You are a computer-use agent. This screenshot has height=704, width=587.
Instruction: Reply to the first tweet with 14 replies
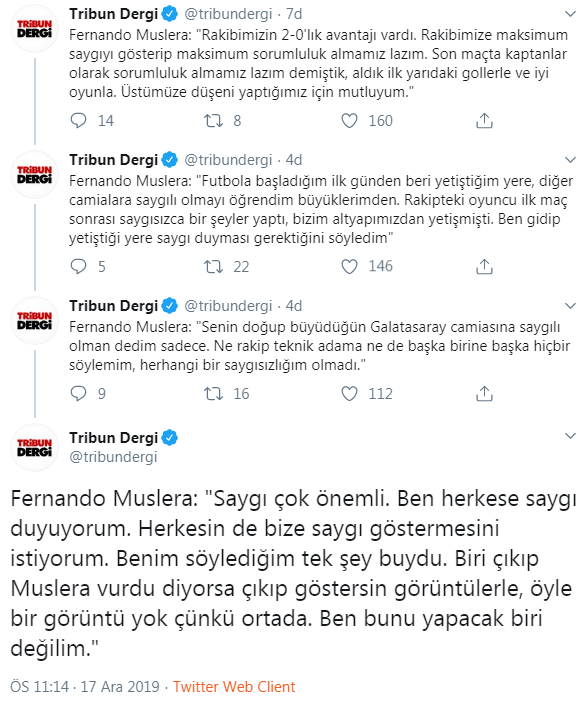click(79, 120)
